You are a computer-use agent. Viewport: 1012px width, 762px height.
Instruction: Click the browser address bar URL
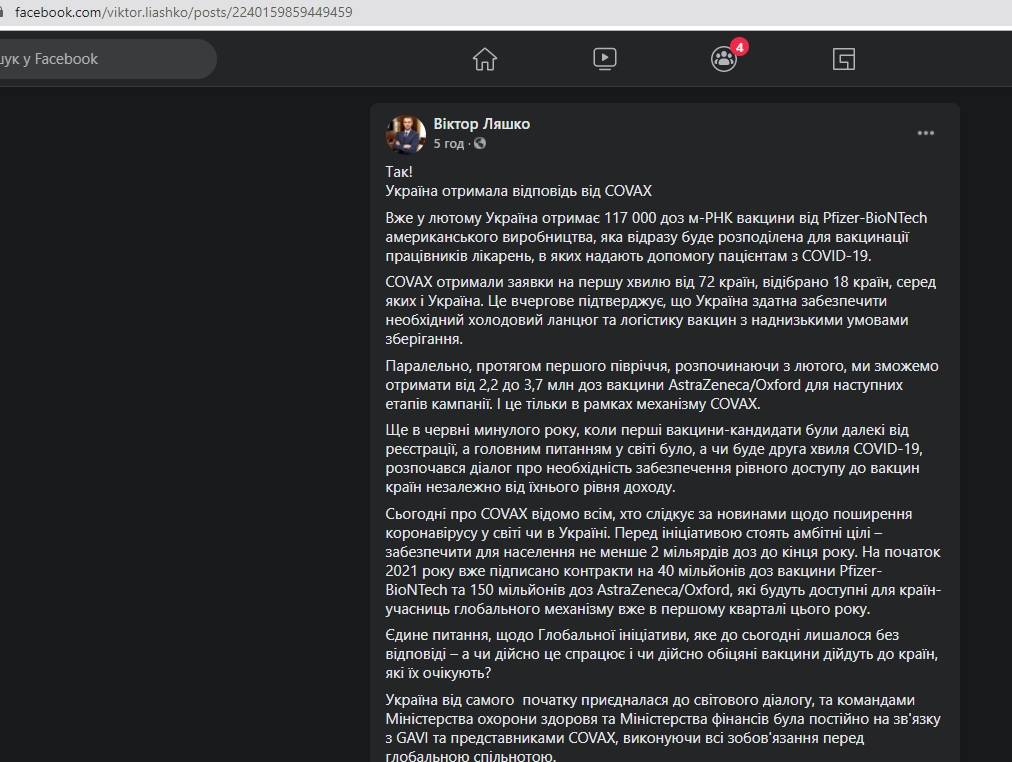coord(183,12)
